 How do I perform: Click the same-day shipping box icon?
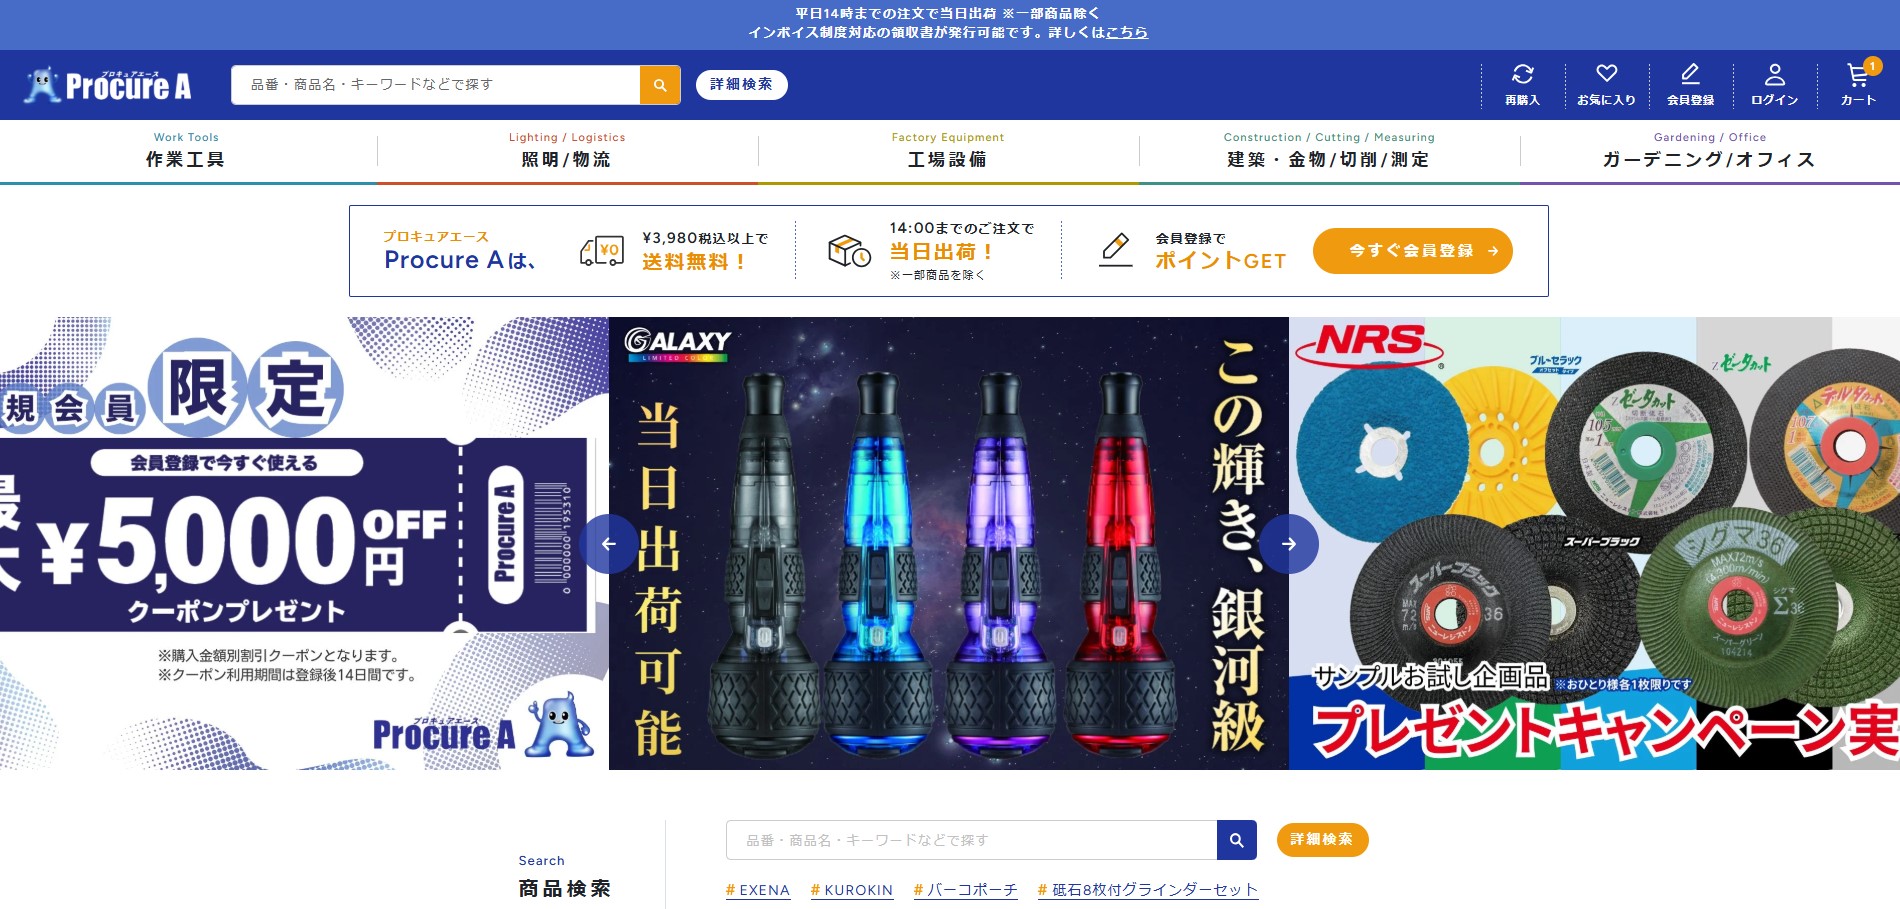pyautogui.click(x=849, y=251)
